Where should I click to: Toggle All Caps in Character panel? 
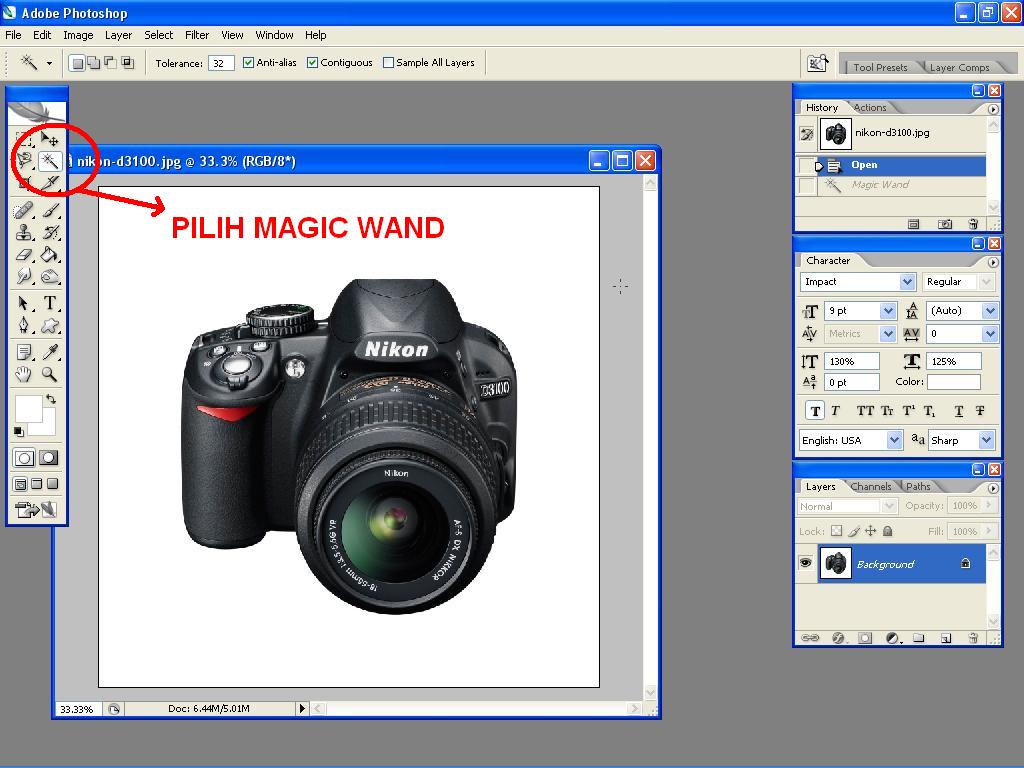coord(865,411)
